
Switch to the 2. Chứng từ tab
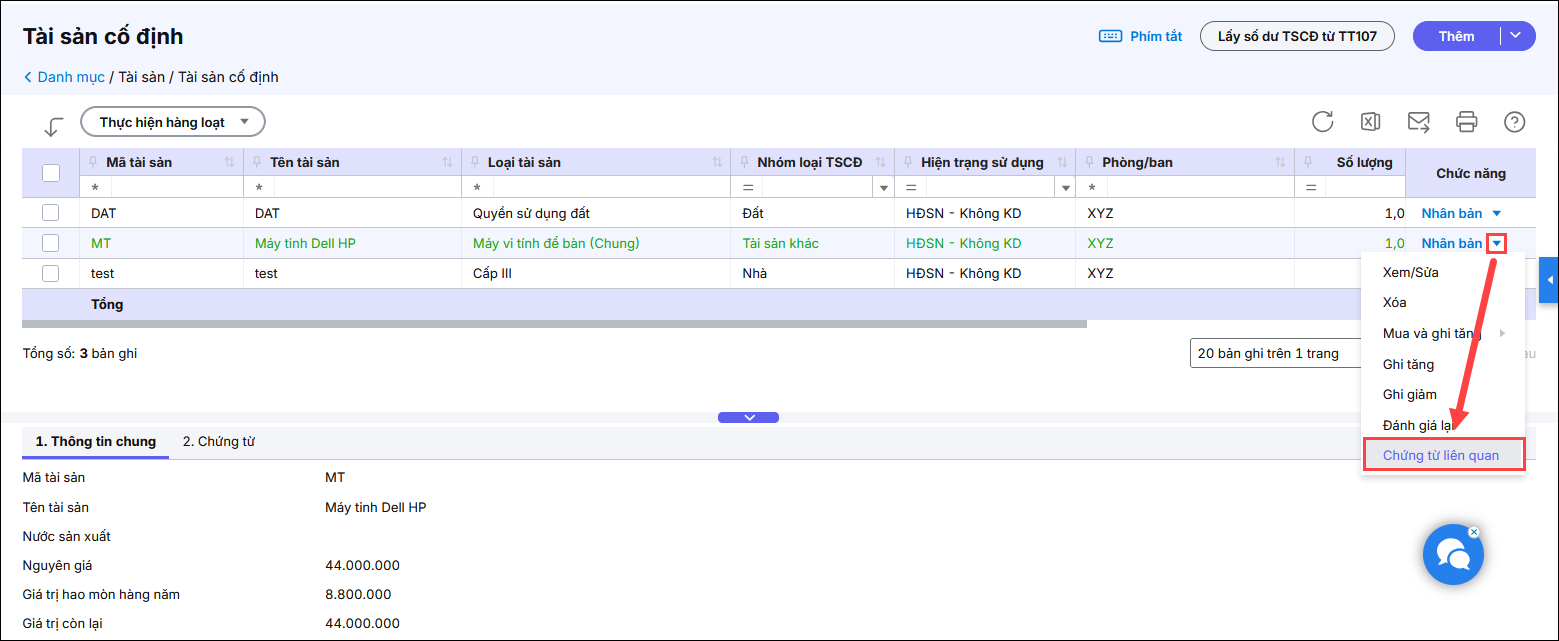(x=218, y=441)
